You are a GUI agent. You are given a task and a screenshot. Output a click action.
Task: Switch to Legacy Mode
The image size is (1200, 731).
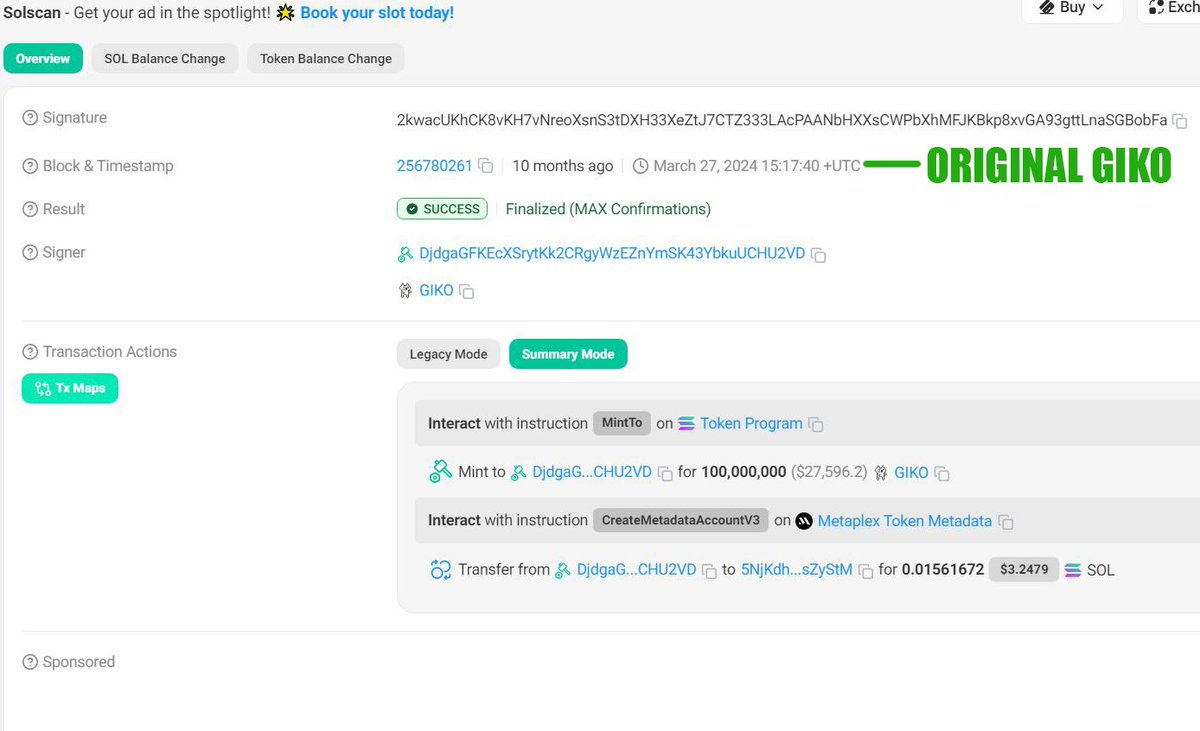click(x=448, y=354)
